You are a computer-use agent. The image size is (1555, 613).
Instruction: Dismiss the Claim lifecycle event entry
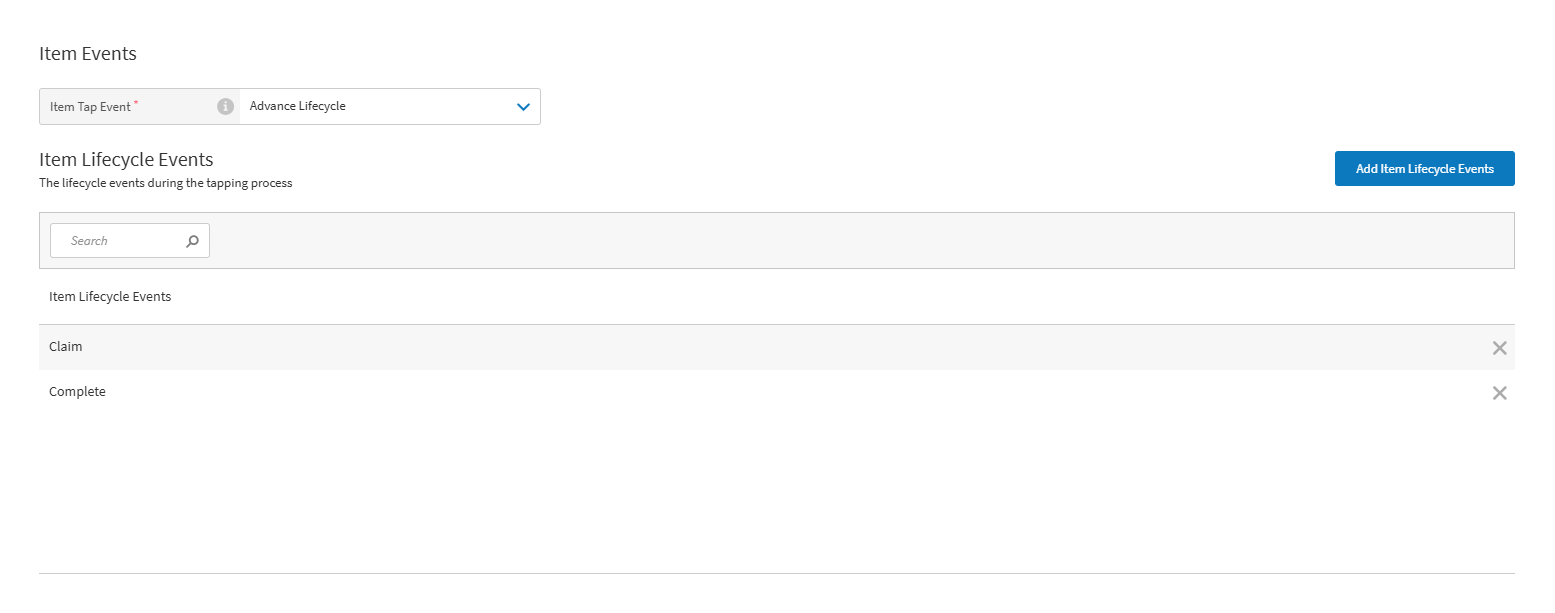coord(1499,347)
